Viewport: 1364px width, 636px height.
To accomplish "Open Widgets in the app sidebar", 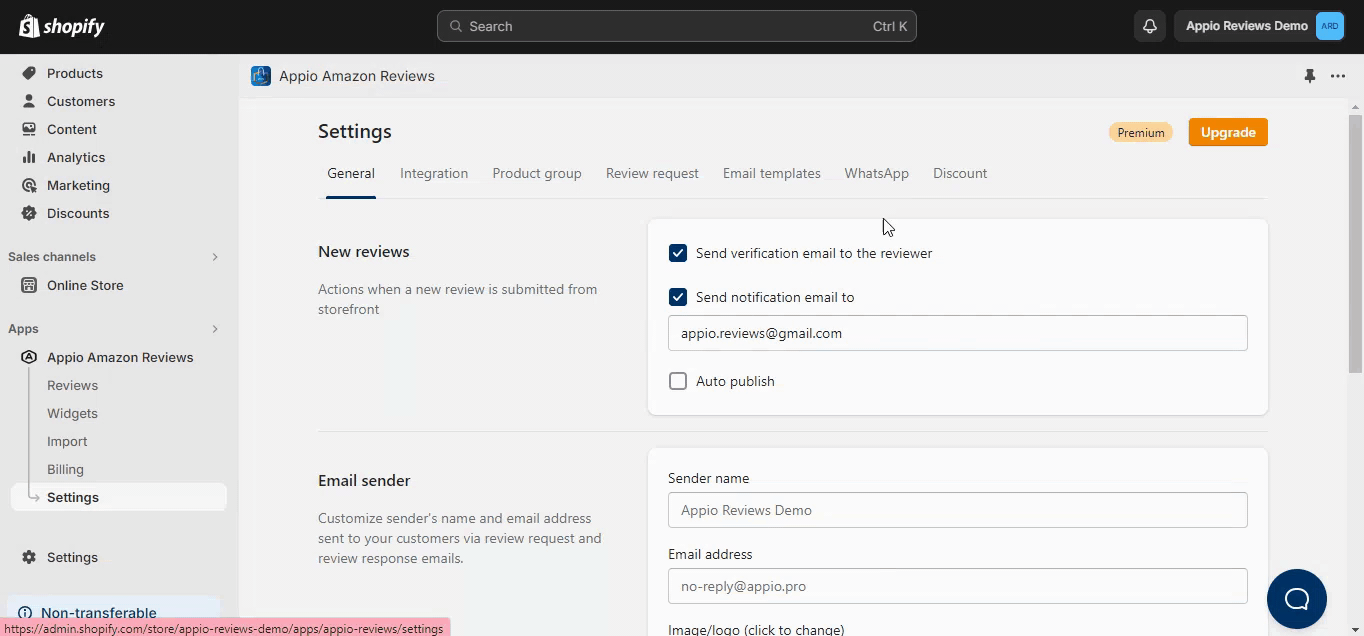I will pos(72,413).
